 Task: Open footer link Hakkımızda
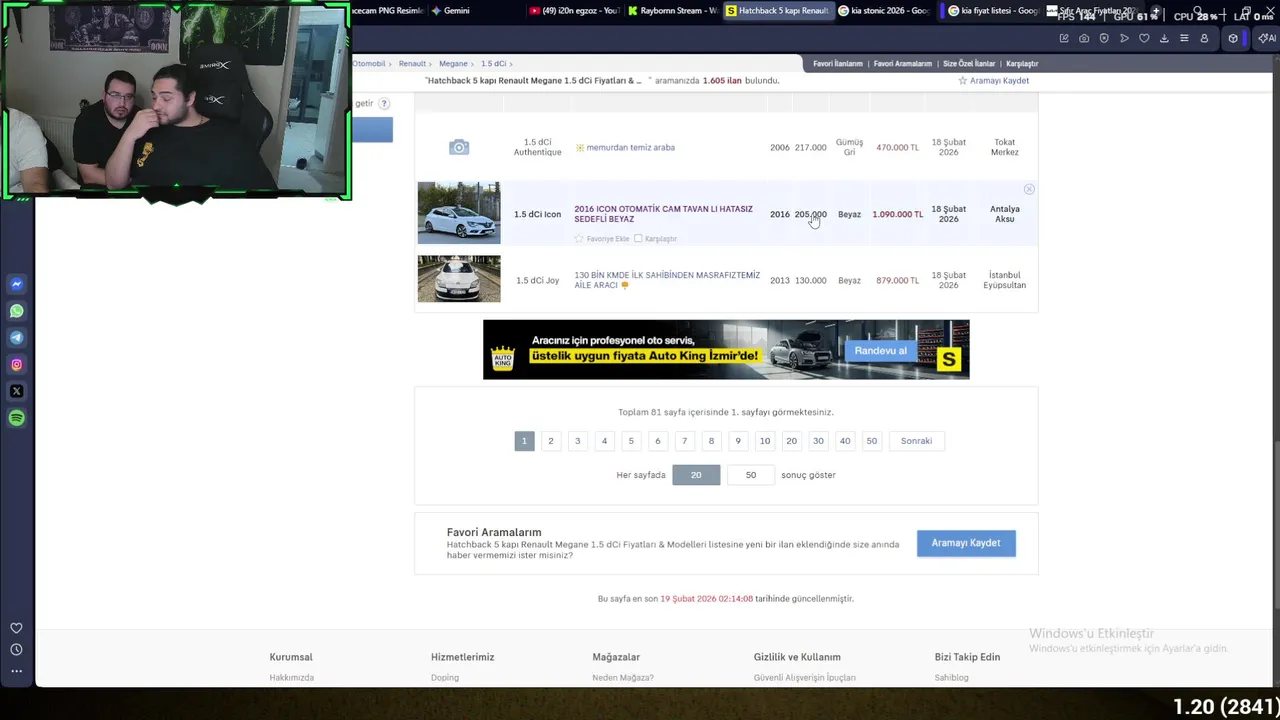point(292,678)
